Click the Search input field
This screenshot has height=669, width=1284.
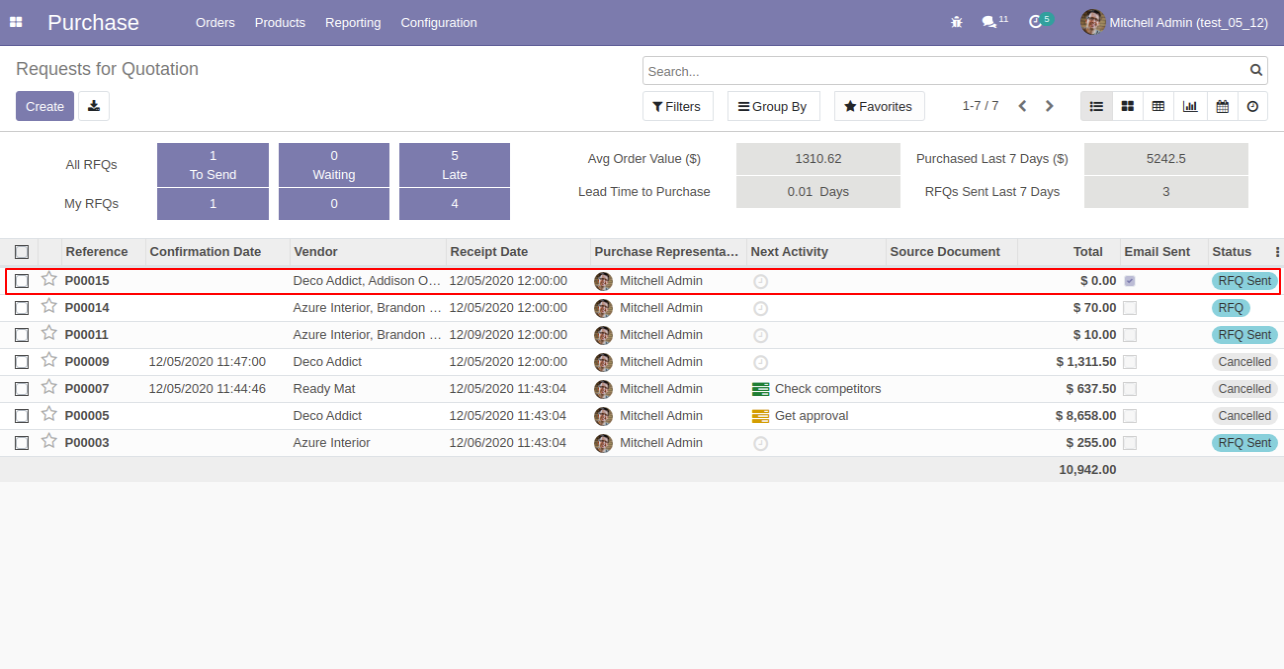coord(945,71)
